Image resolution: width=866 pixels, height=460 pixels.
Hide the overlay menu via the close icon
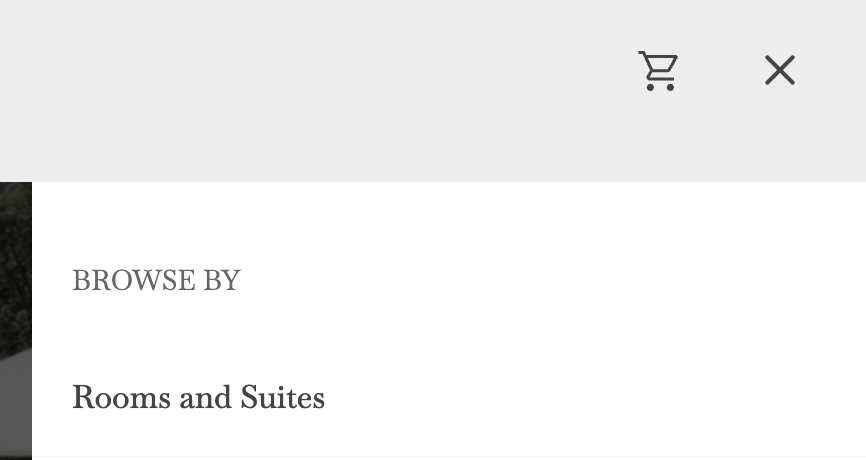pos(780,70)
